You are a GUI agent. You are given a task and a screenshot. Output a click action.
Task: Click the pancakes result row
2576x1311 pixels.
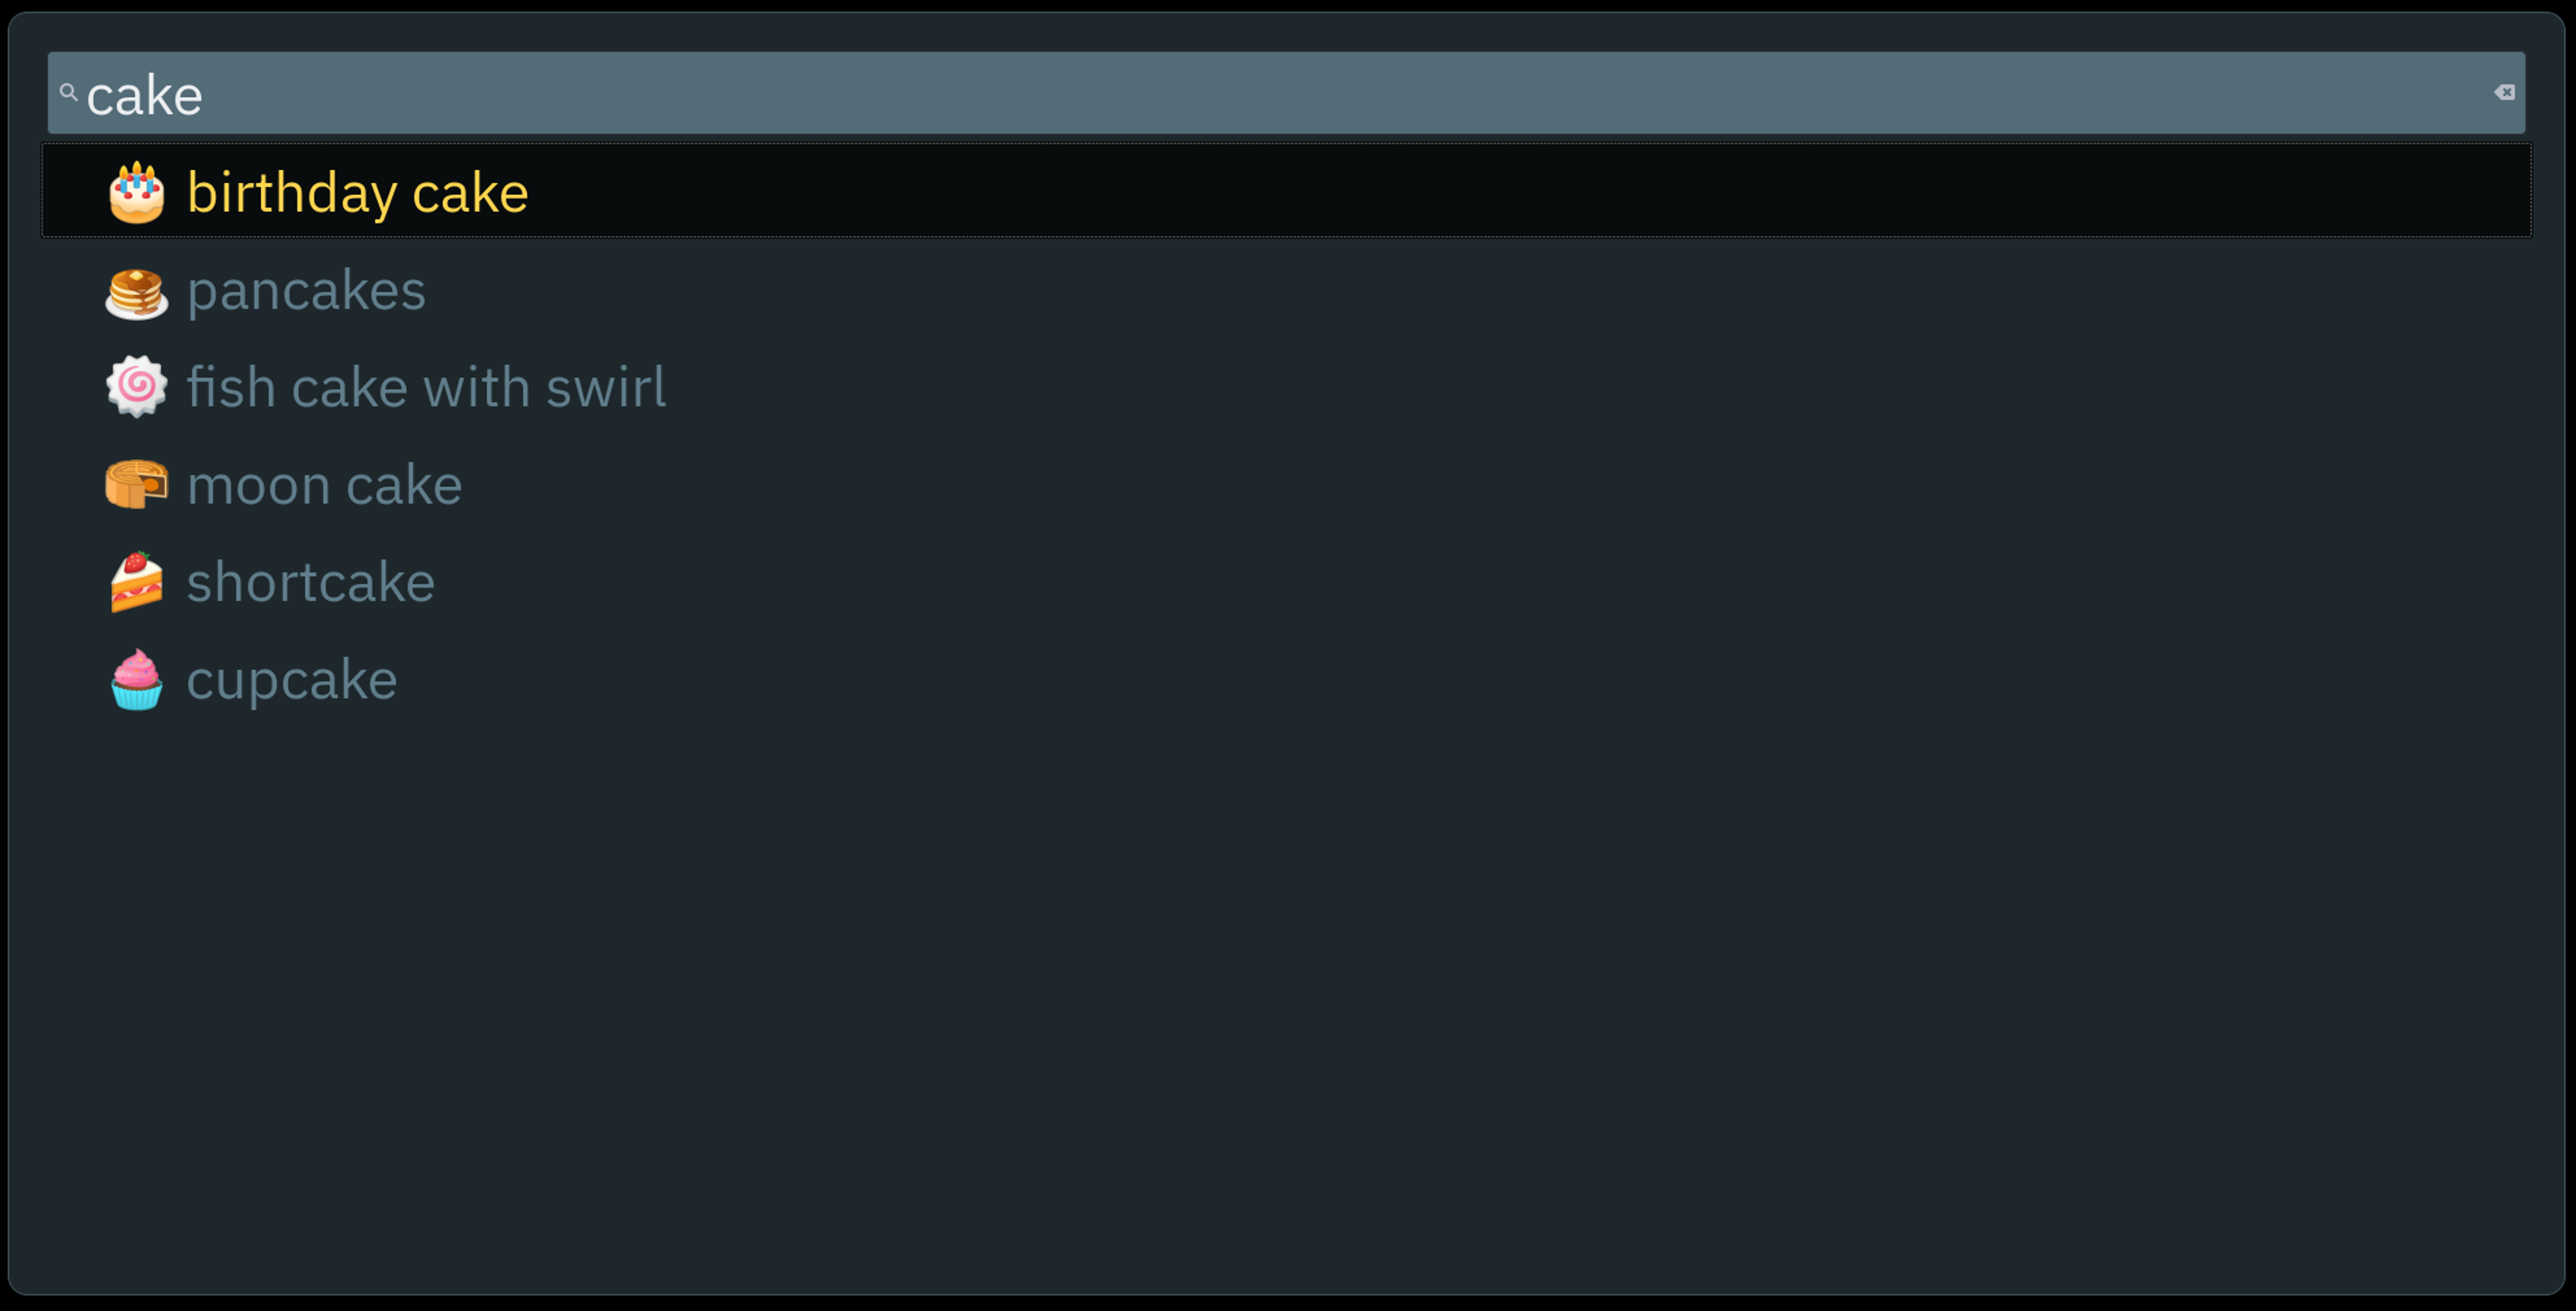1287,289
